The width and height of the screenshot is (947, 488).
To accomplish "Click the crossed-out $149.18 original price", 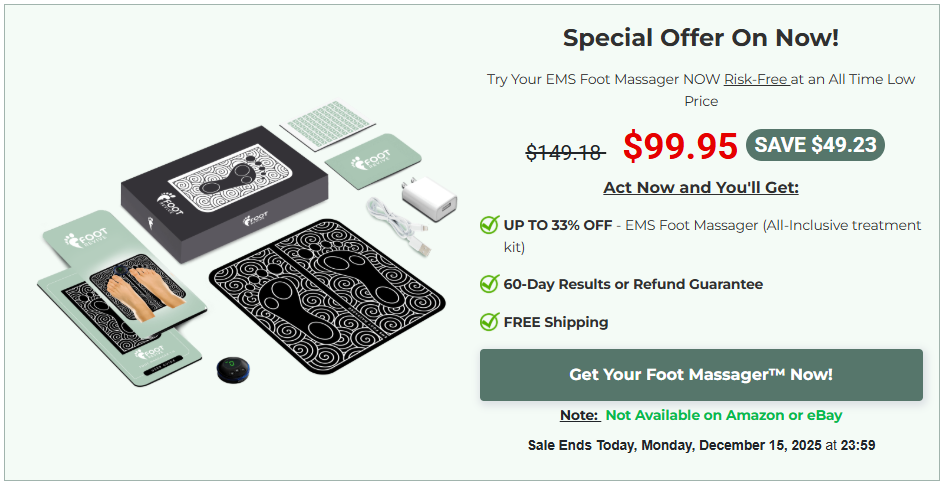I will [565, 152].
